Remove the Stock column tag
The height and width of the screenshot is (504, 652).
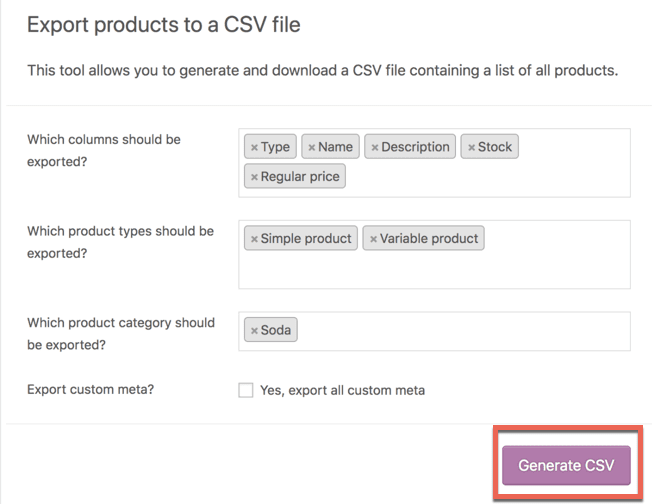[472, 148]
